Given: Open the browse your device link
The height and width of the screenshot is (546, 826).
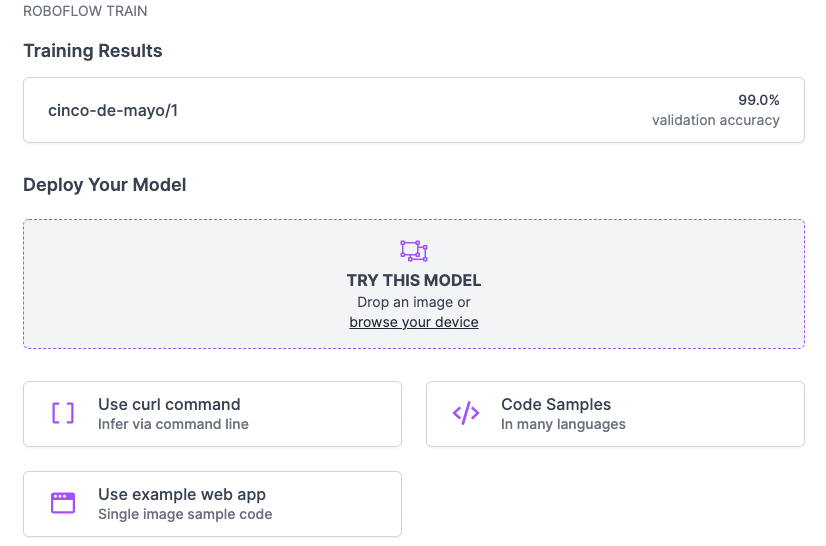Looking at the screenshot, I should [x=413, y=322].
